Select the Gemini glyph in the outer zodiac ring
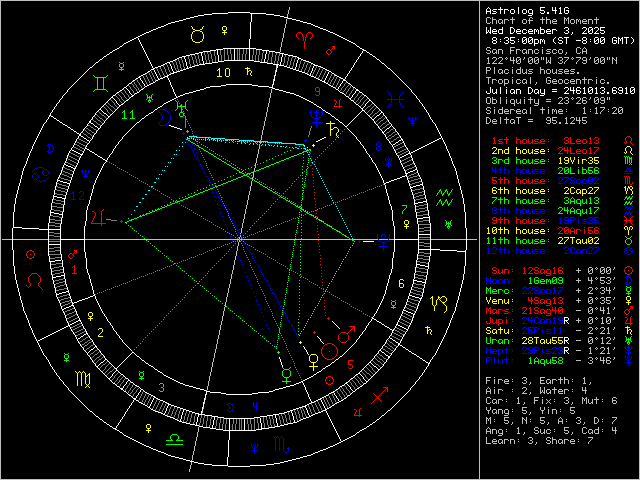The width and height of the screenshot is (640, 480). 100,83
